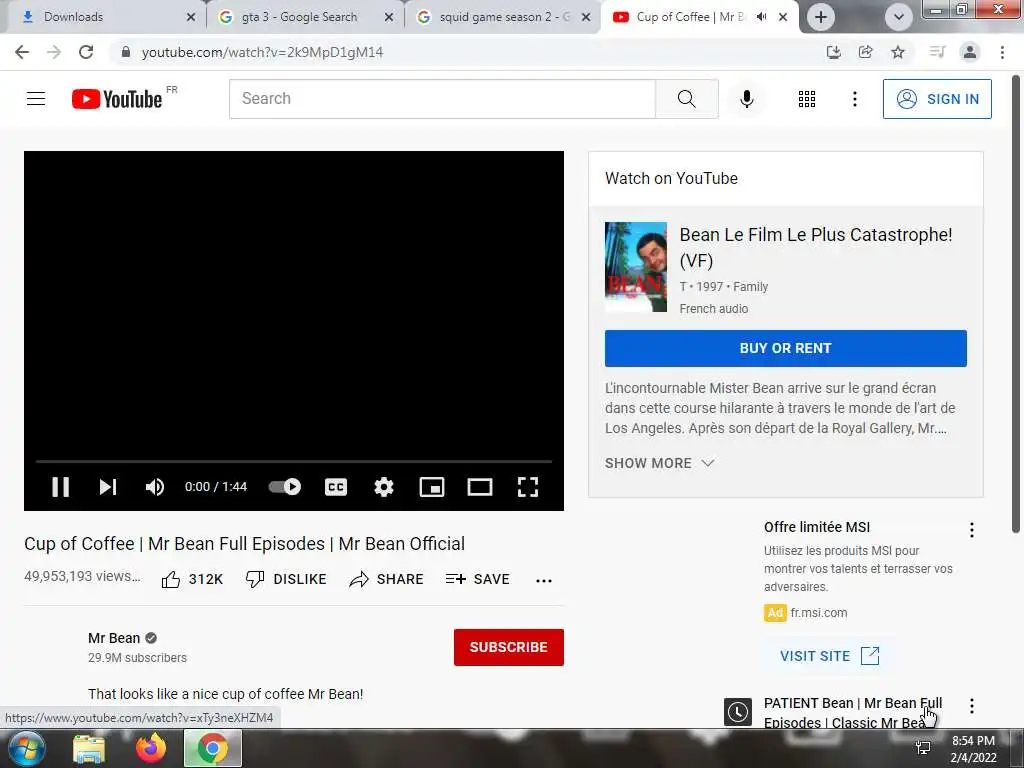Open Bean Le Film poster thumbnail

coord(635,267)
